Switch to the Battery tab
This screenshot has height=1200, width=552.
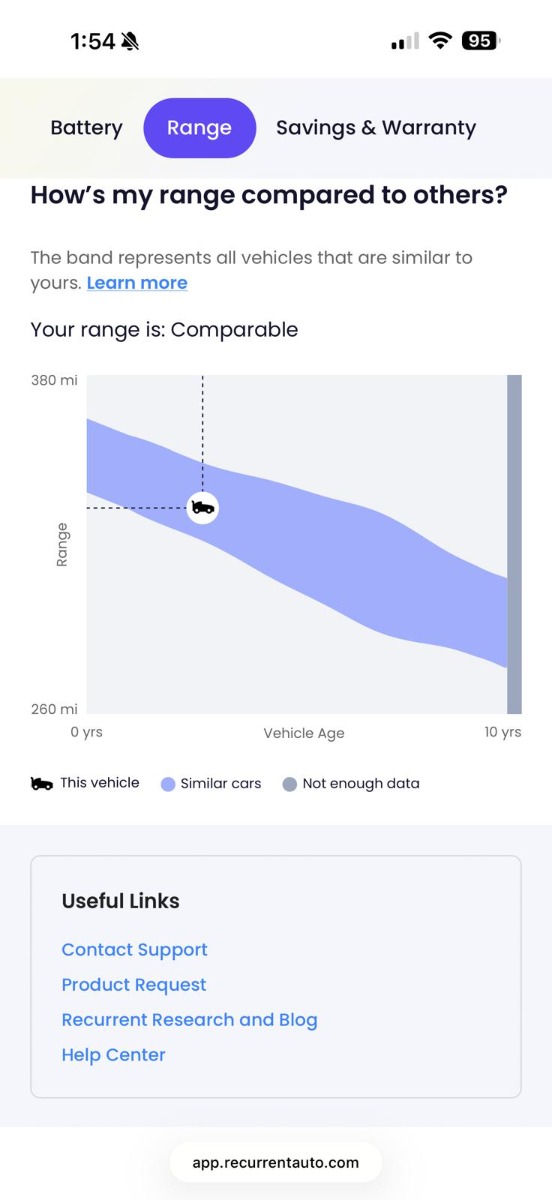pyautogui.click(x=87, y=128)
